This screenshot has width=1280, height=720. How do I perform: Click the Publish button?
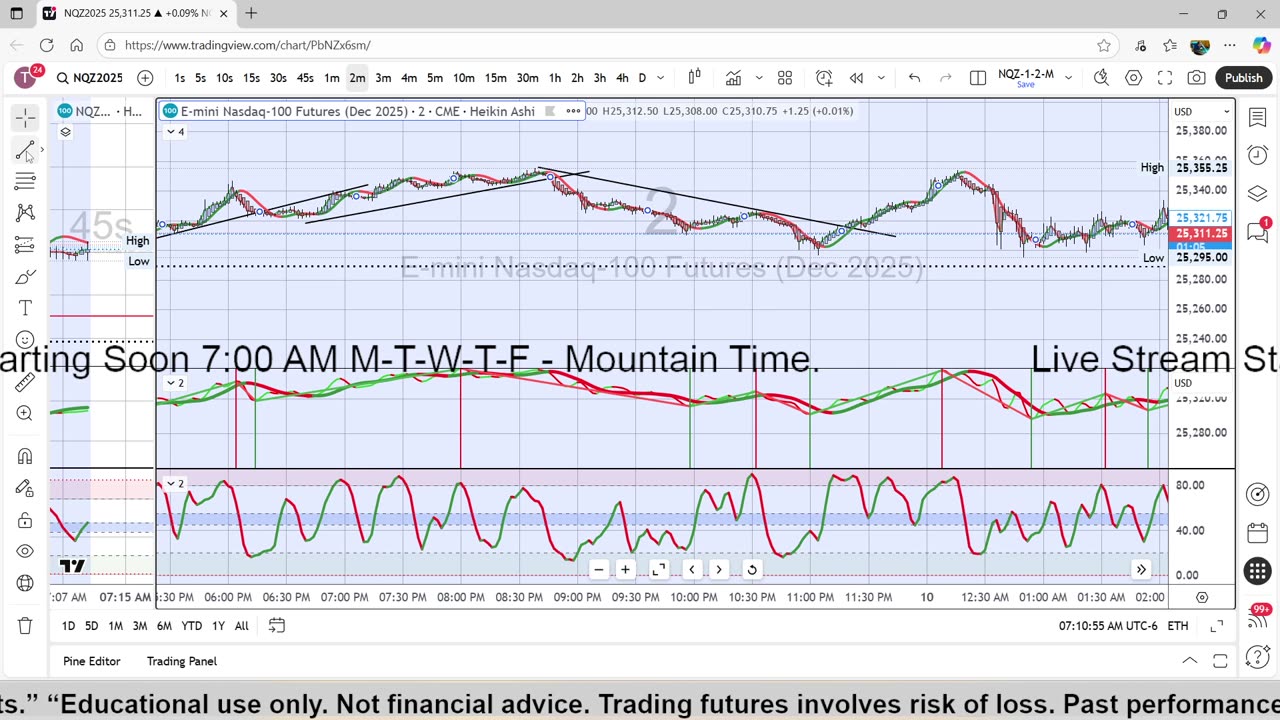click(x=1244, y=78)
